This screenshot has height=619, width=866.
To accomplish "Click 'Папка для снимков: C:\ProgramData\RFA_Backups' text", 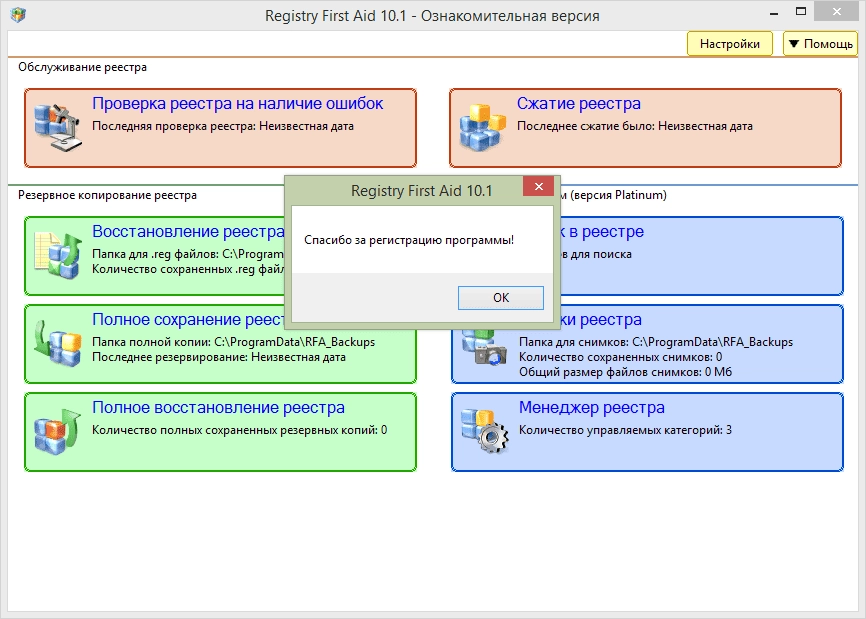I will [656, 342].
